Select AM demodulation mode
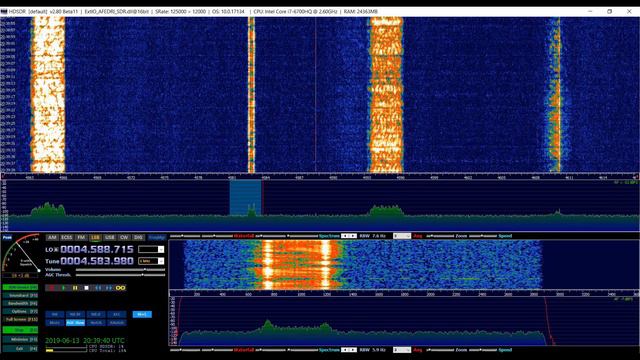This screenshot has width=640, height=360. (52, 237)
